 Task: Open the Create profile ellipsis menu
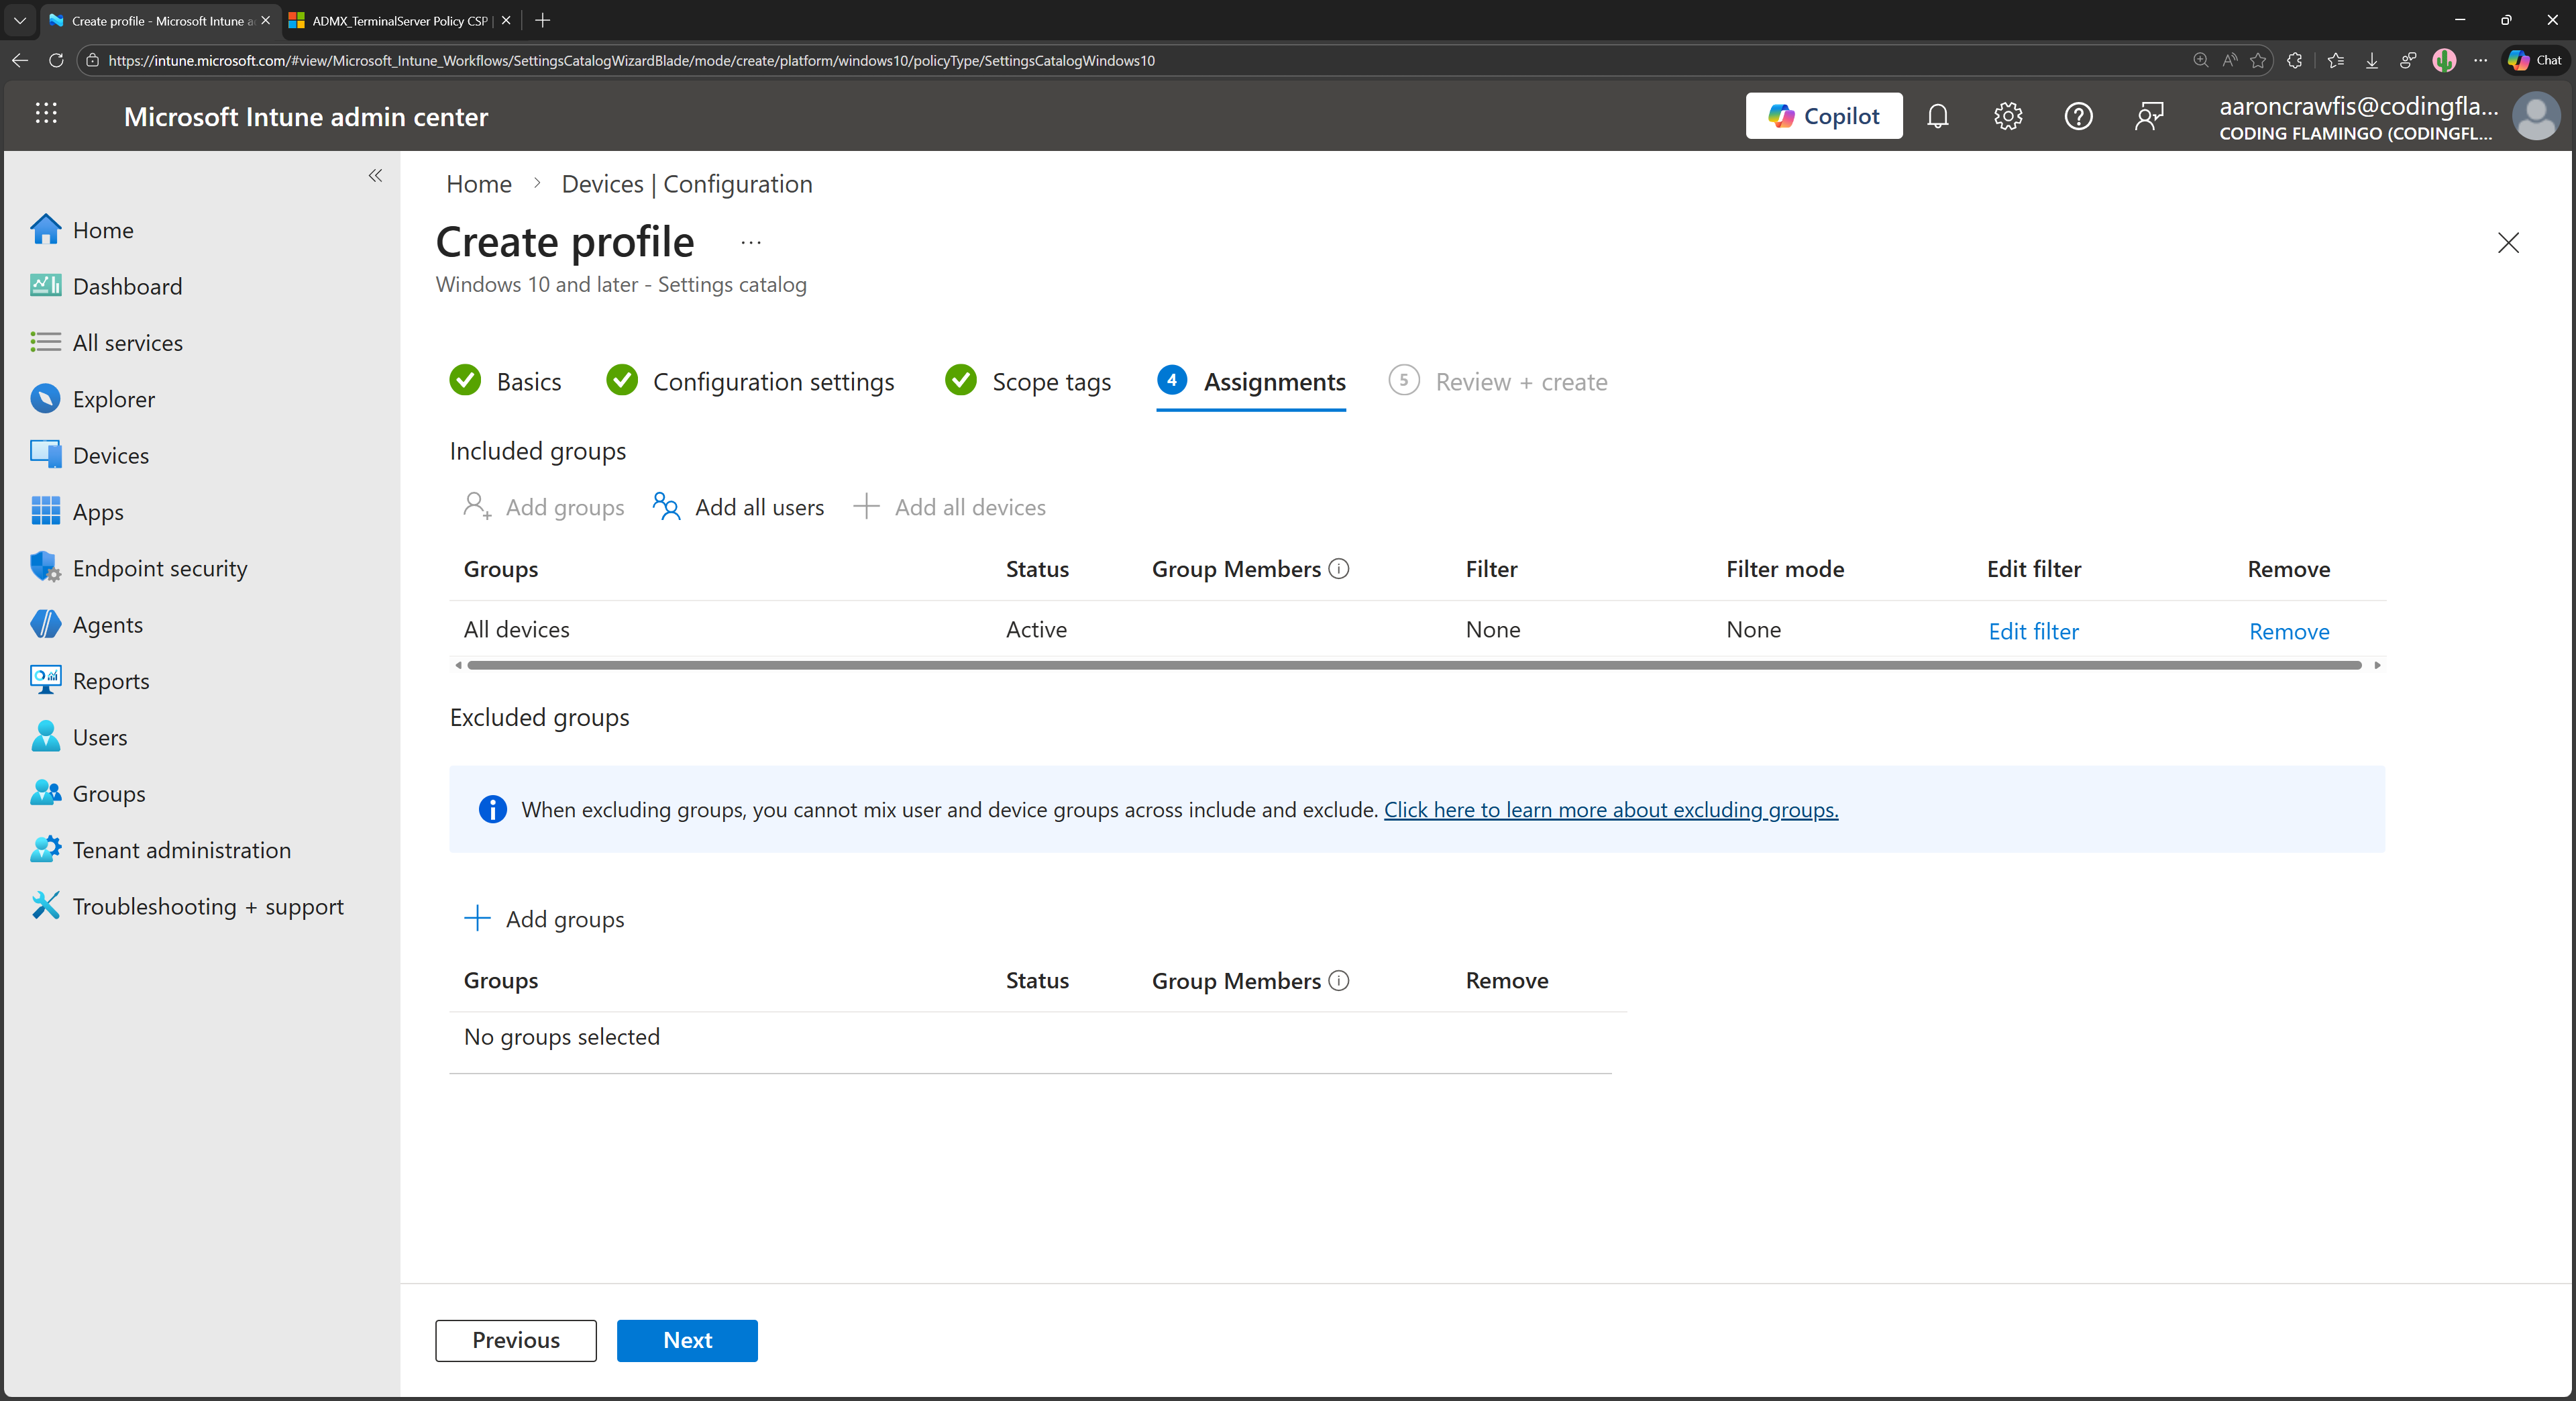[750, 242]
